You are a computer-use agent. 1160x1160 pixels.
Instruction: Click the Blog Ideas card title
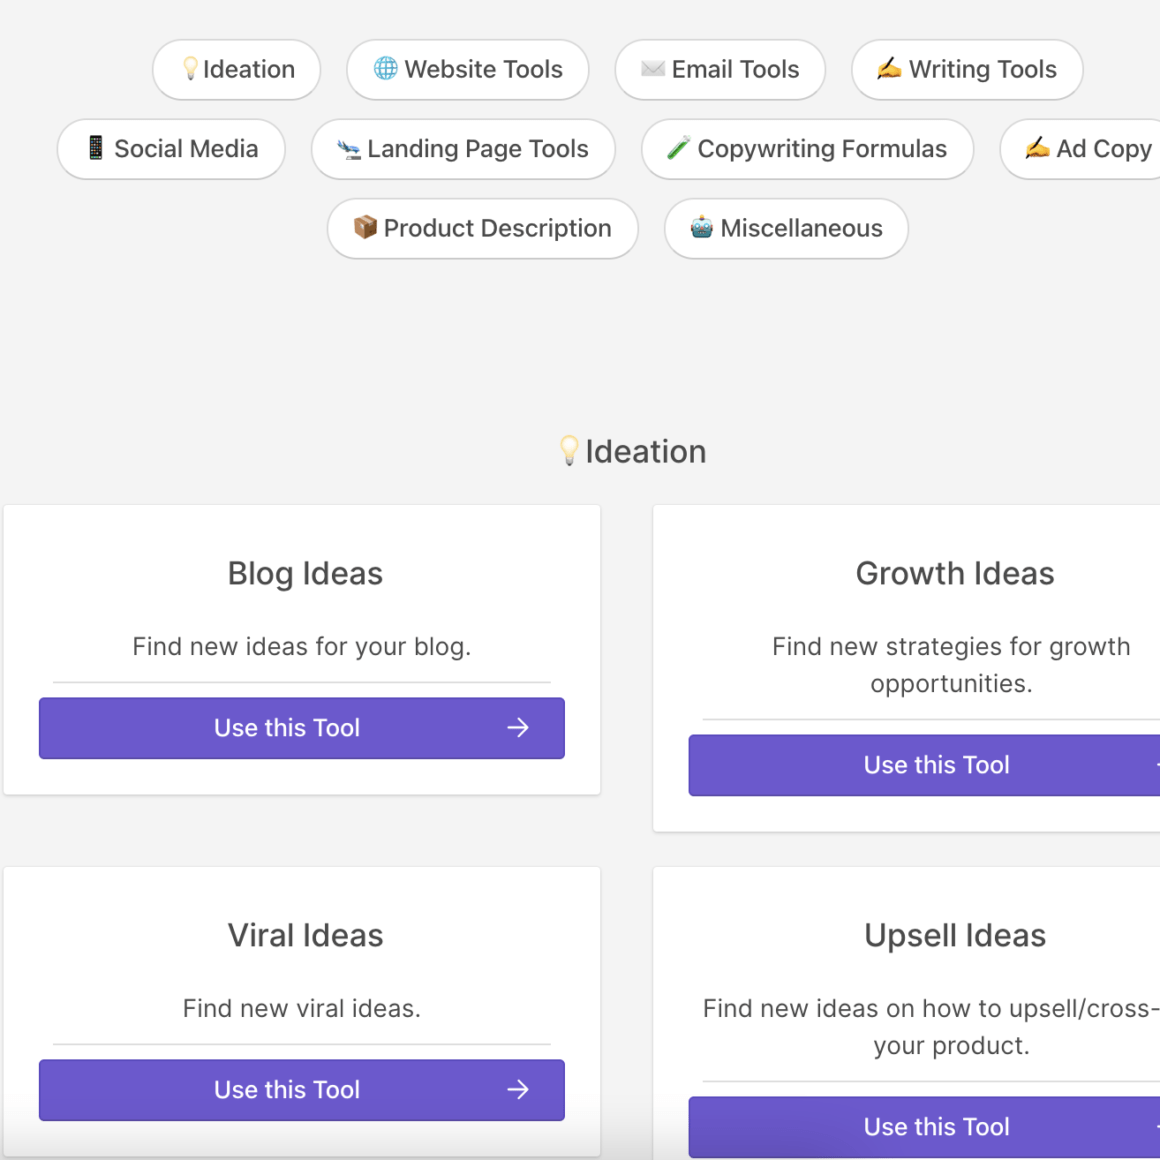tap(305, 574)
